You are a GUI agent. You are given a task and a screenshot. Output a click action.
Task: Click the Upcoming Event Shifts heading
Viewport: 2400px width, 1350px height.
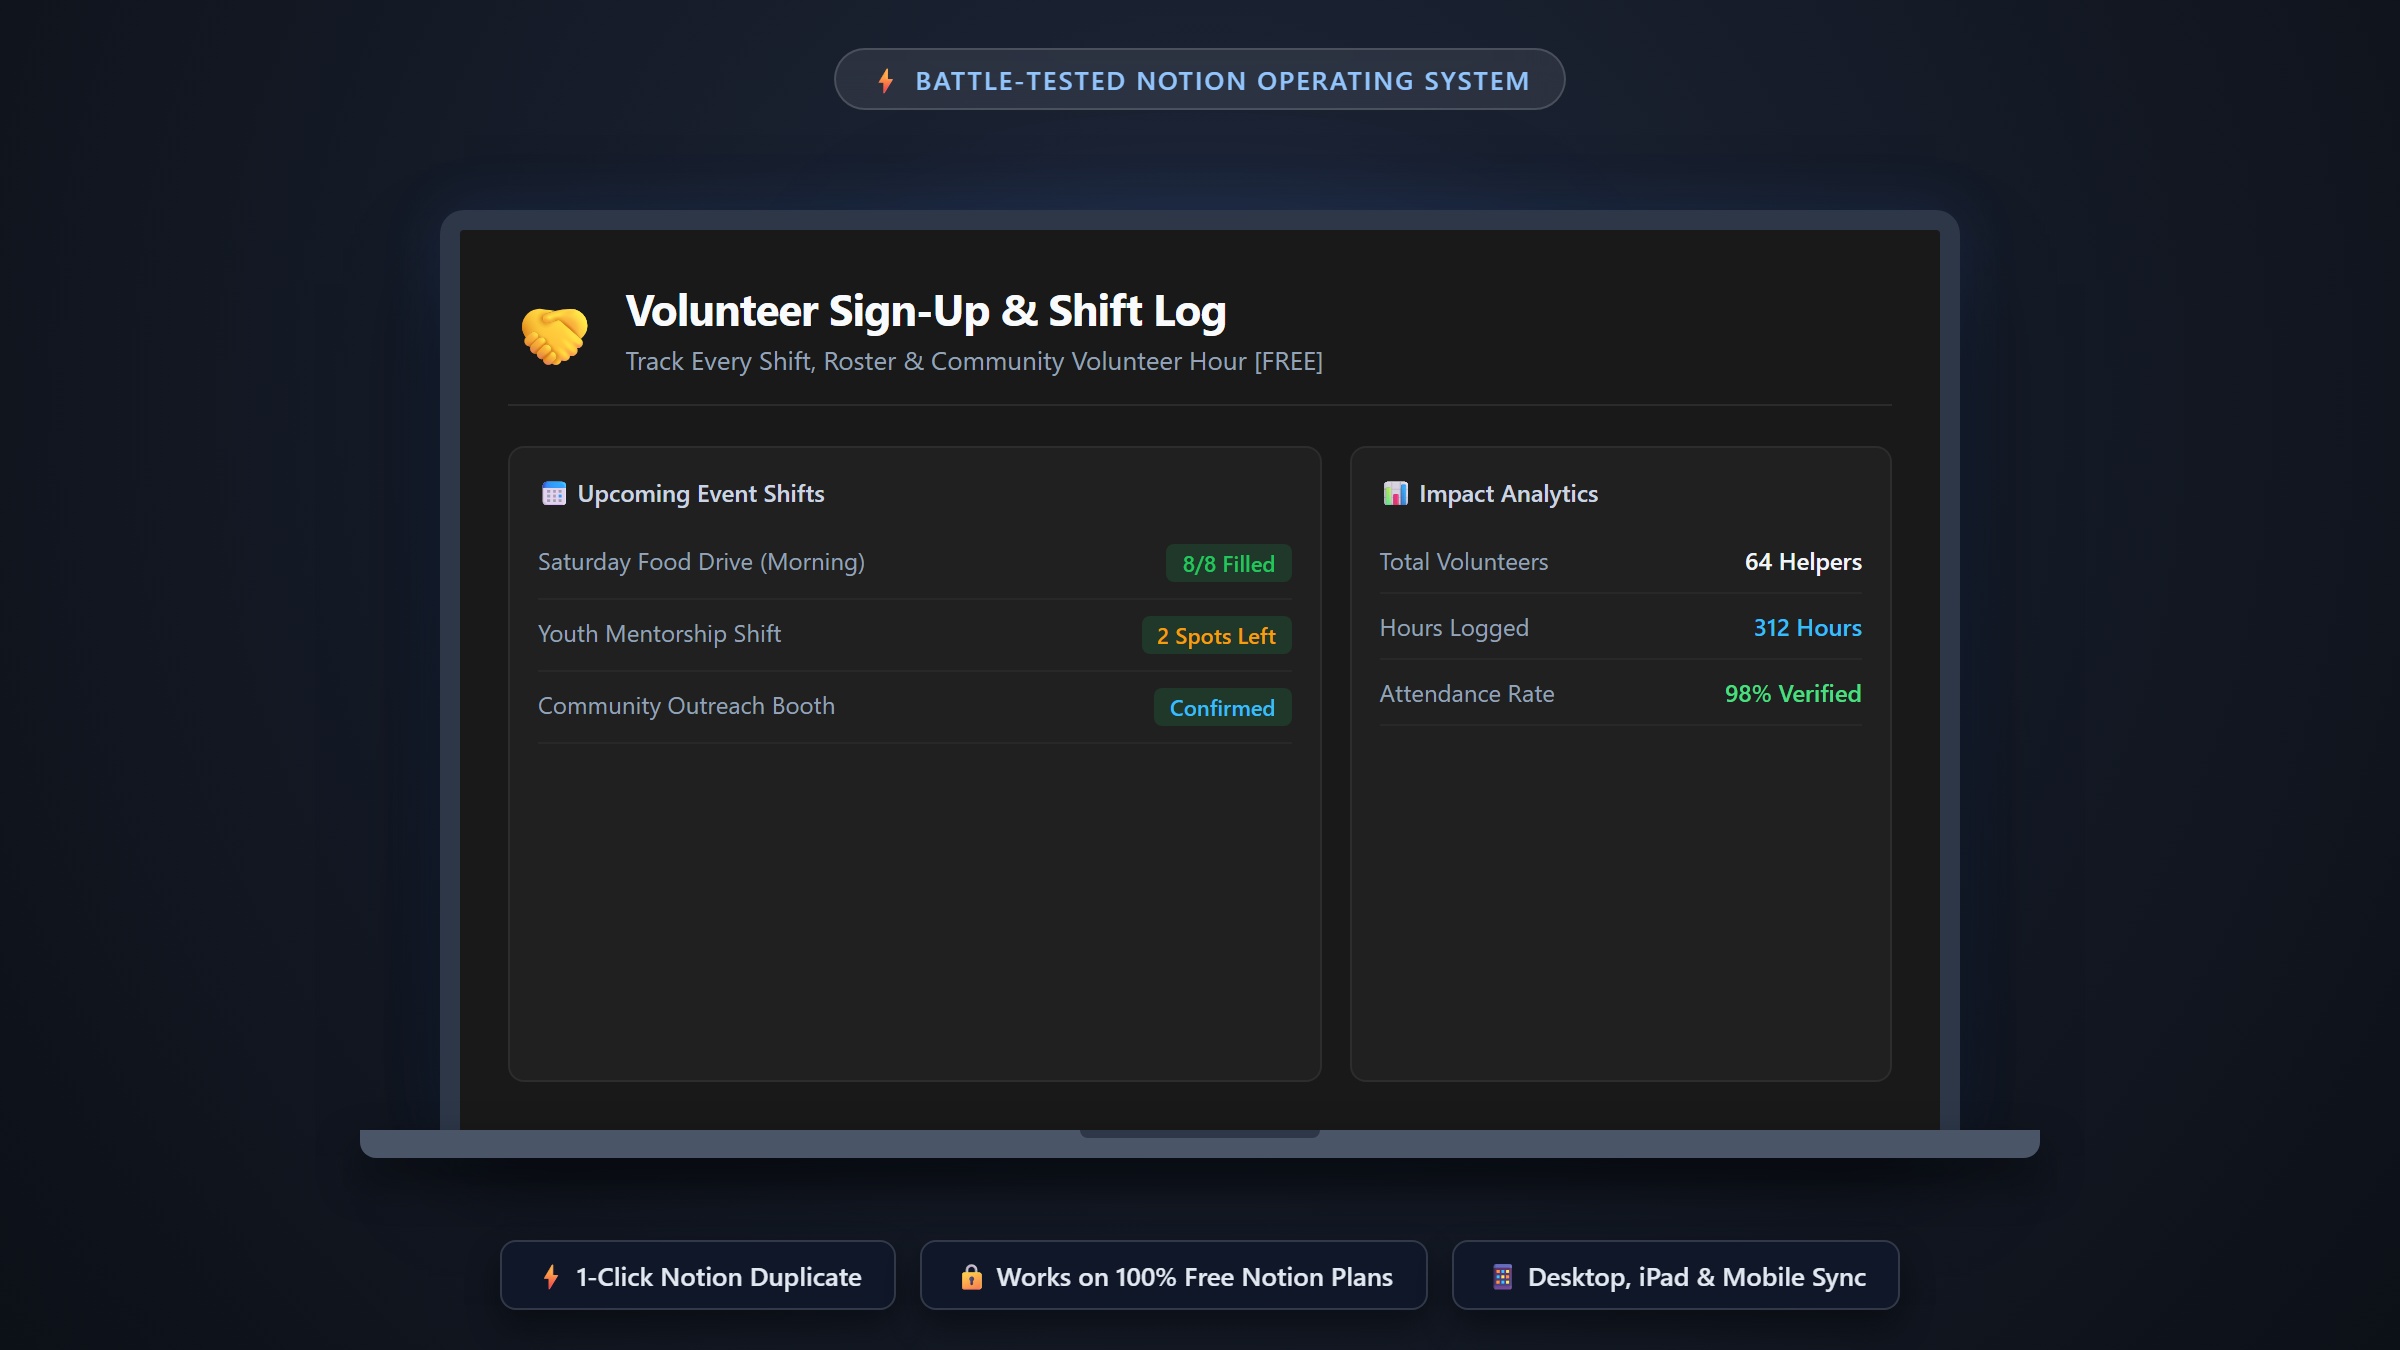click(700, 493)
